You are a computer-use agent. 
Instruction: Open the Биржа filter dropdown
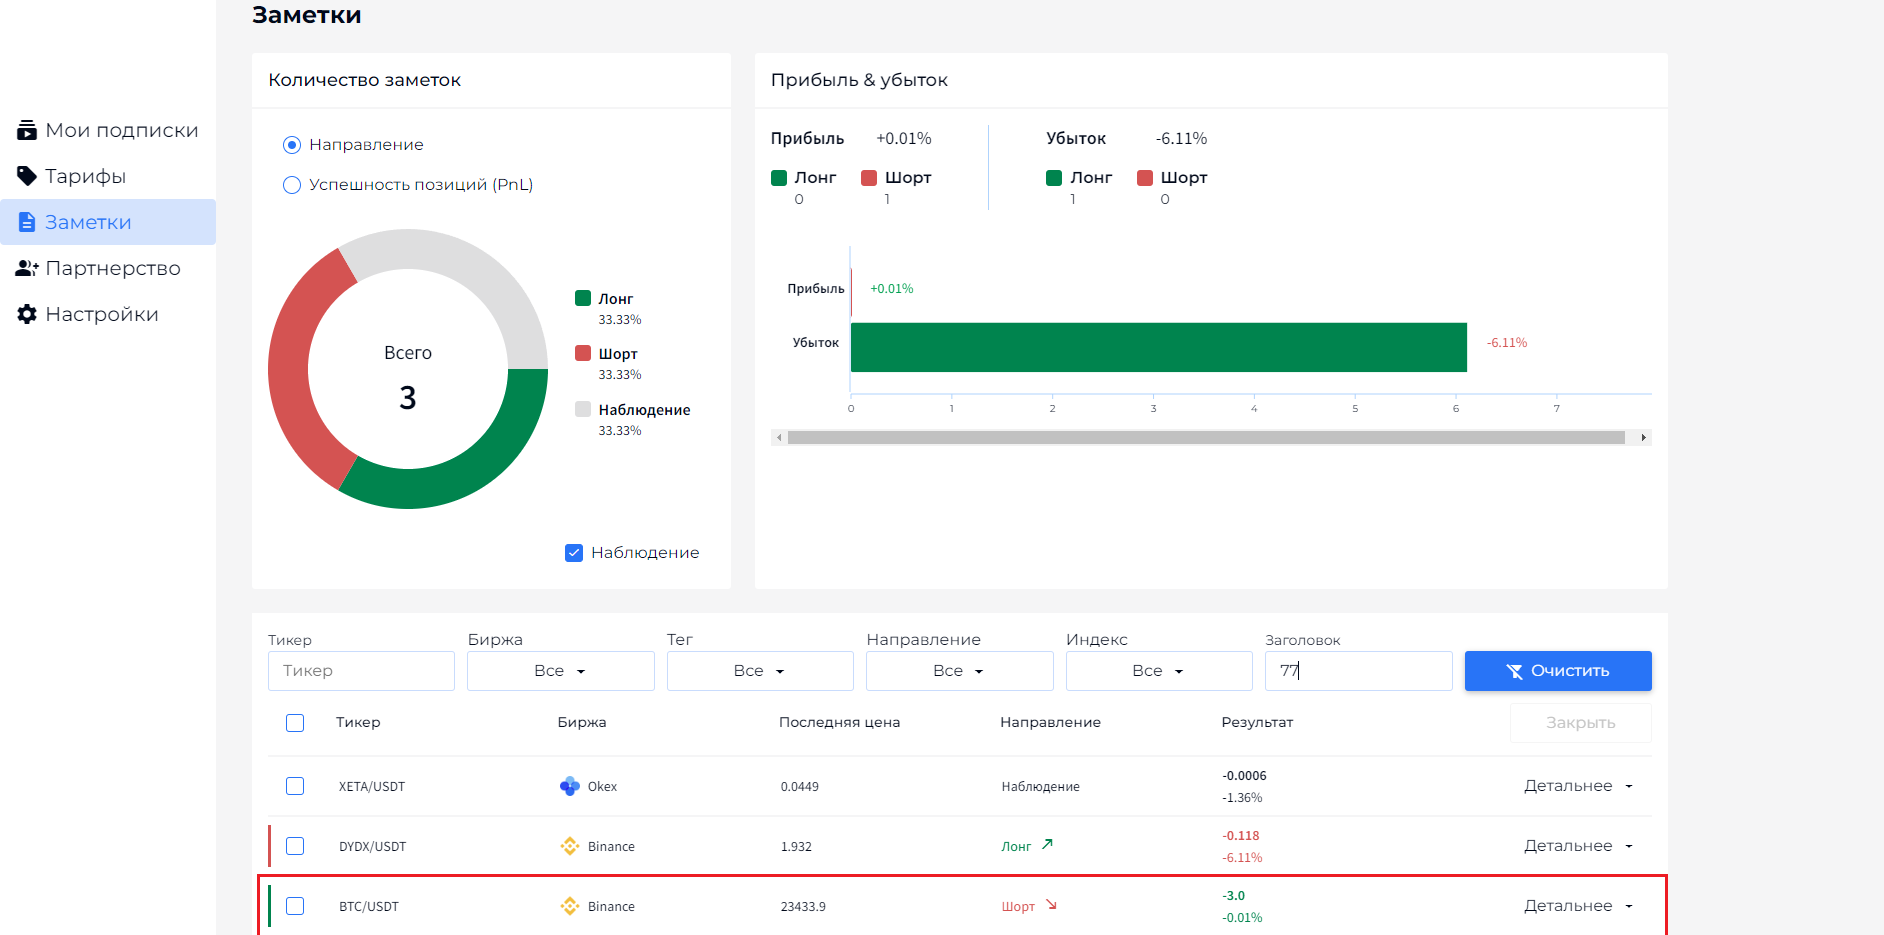560,671
